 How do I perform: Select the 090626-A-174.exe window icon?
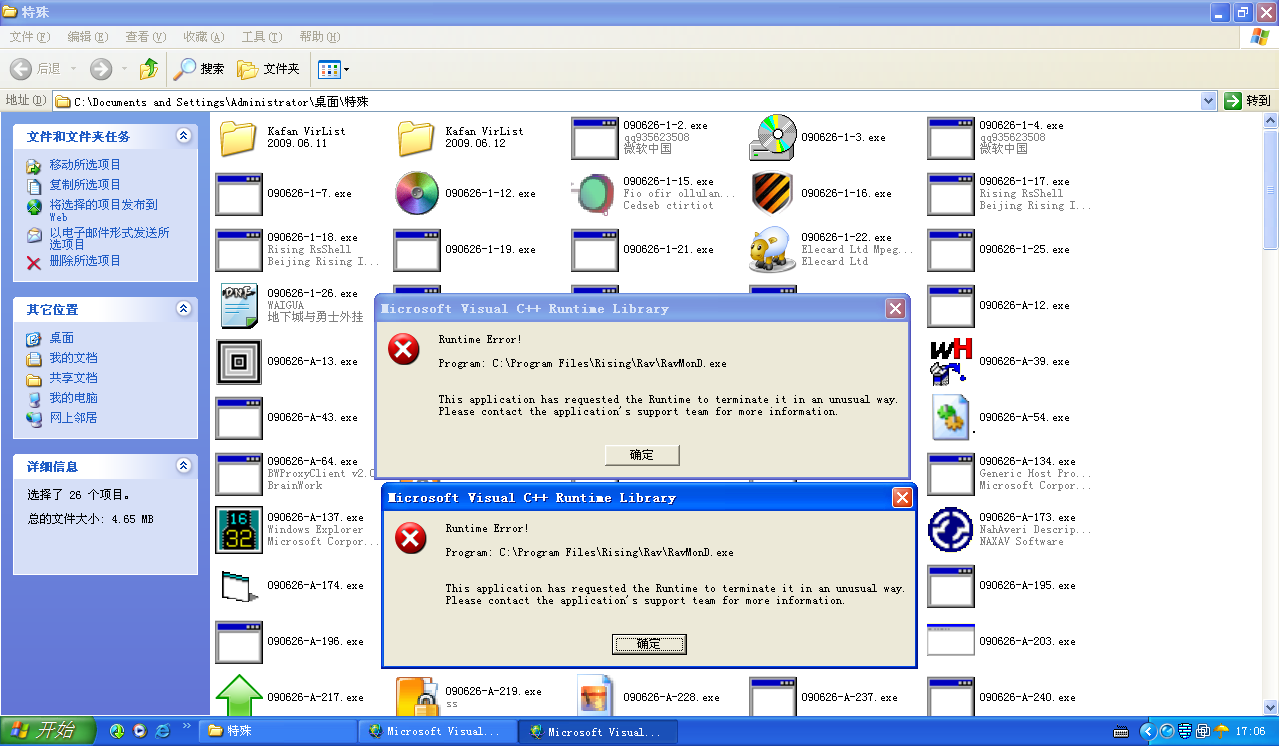click(x=239, y=586)
